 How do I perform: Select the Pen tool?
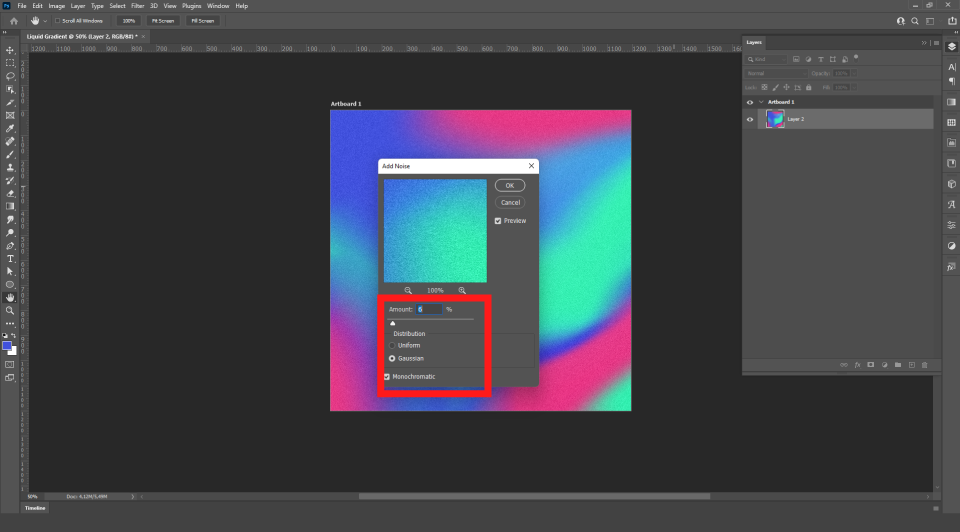tap(10, 245)
